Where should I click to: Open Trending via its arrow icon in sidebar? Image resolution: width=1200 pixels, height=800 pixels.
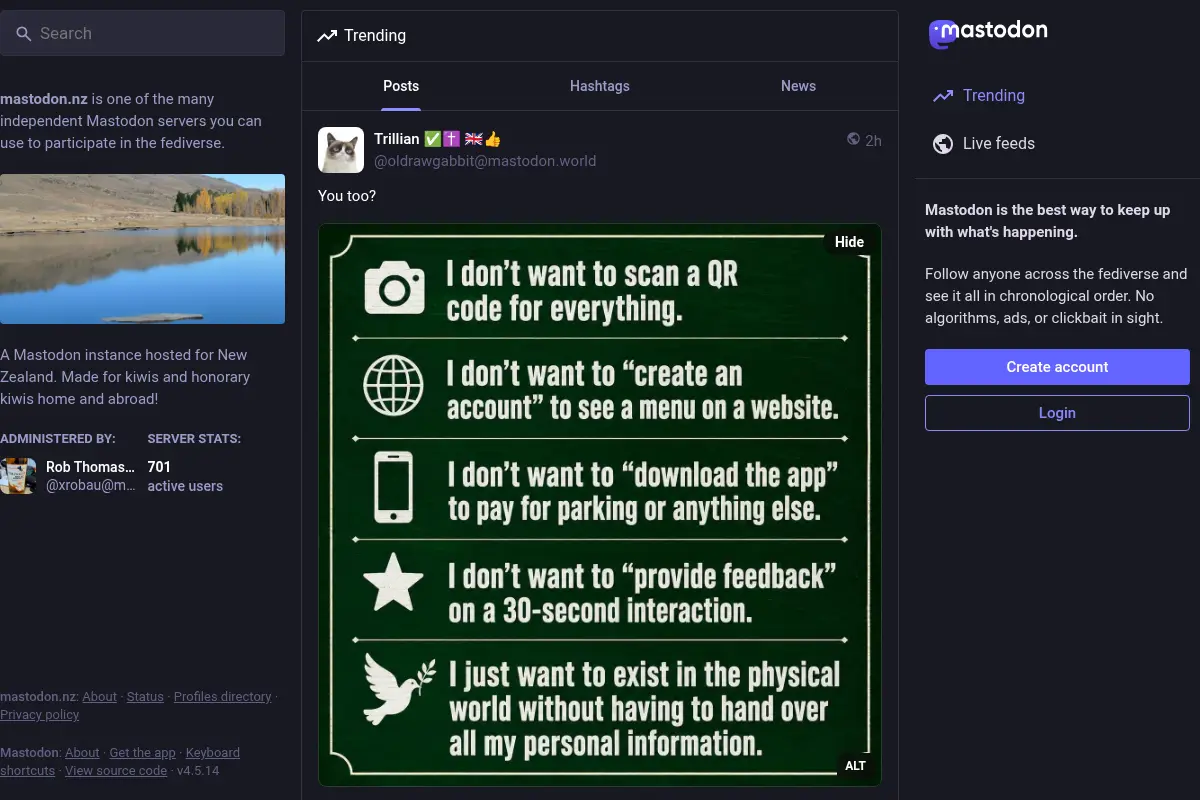(943, 96)
